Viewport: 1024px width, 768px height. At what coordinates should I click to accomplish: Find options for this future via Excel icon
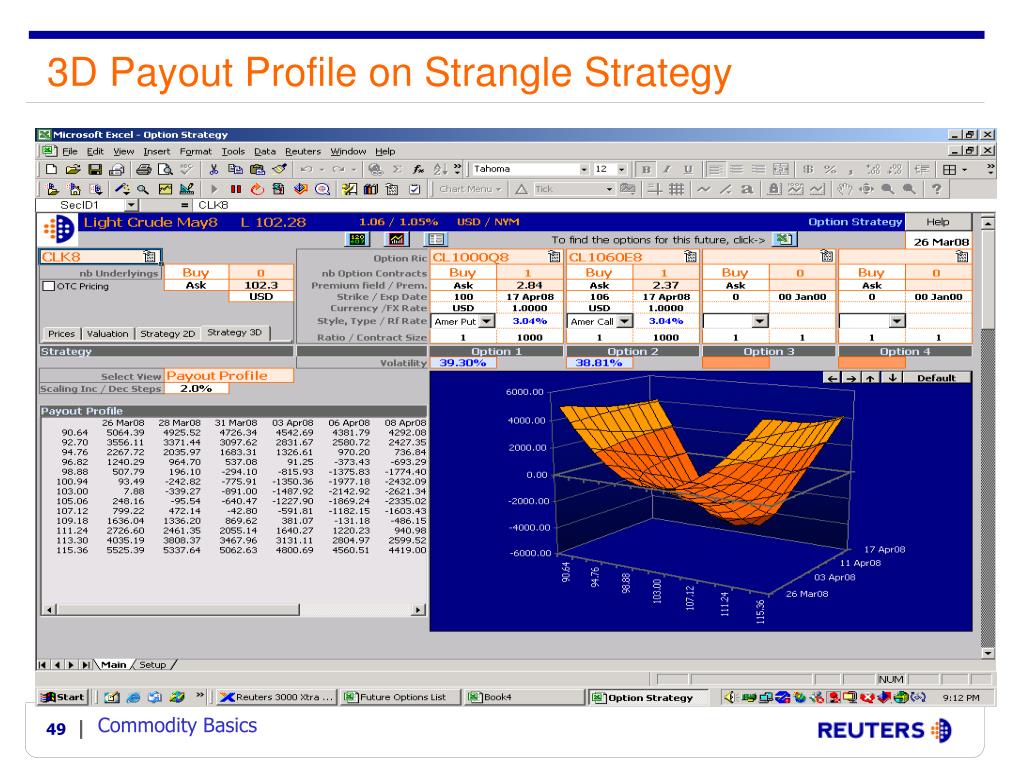pyautogui.click(x=782, y=240)
